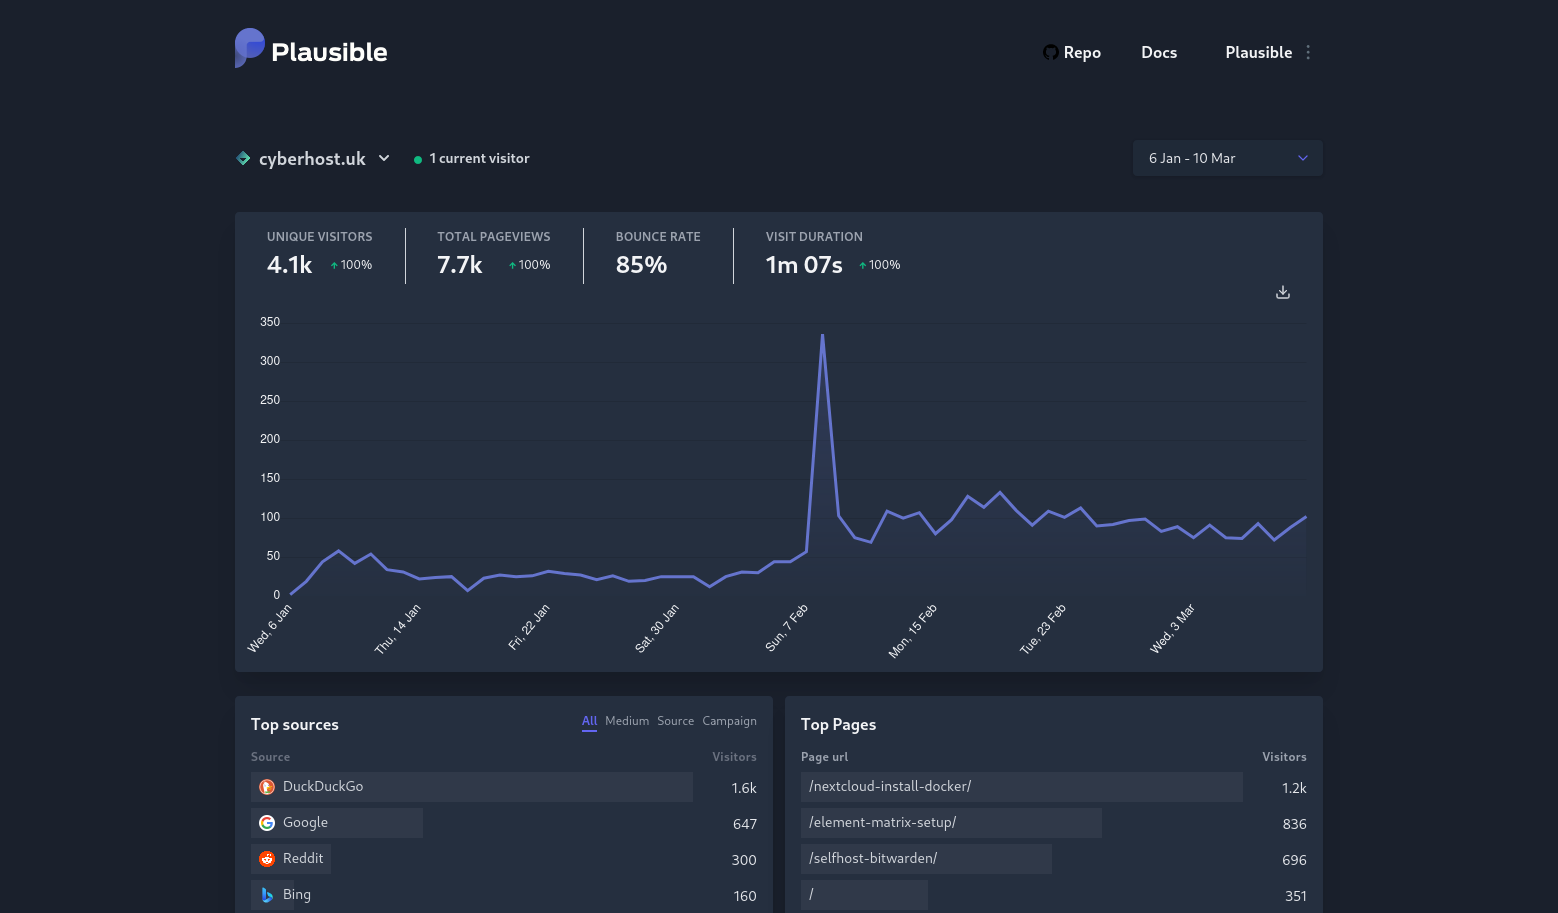Screen dimensions: 1558x913
Task: Click the traffic spike peak on graph
Action: (822, 335)
